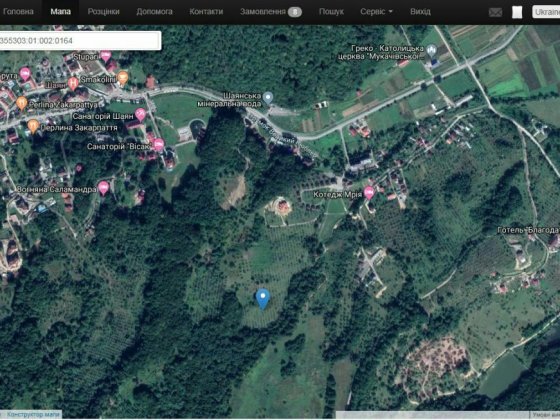The height and width of the screenshot is (420, 560).
Task: Go to the Допомога page
Action: pyautogui.click(x=154, y=12)
